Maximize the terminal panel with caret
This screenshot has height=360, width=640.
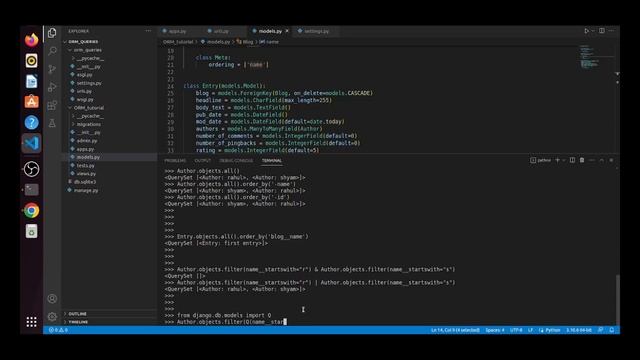point(601,160)
